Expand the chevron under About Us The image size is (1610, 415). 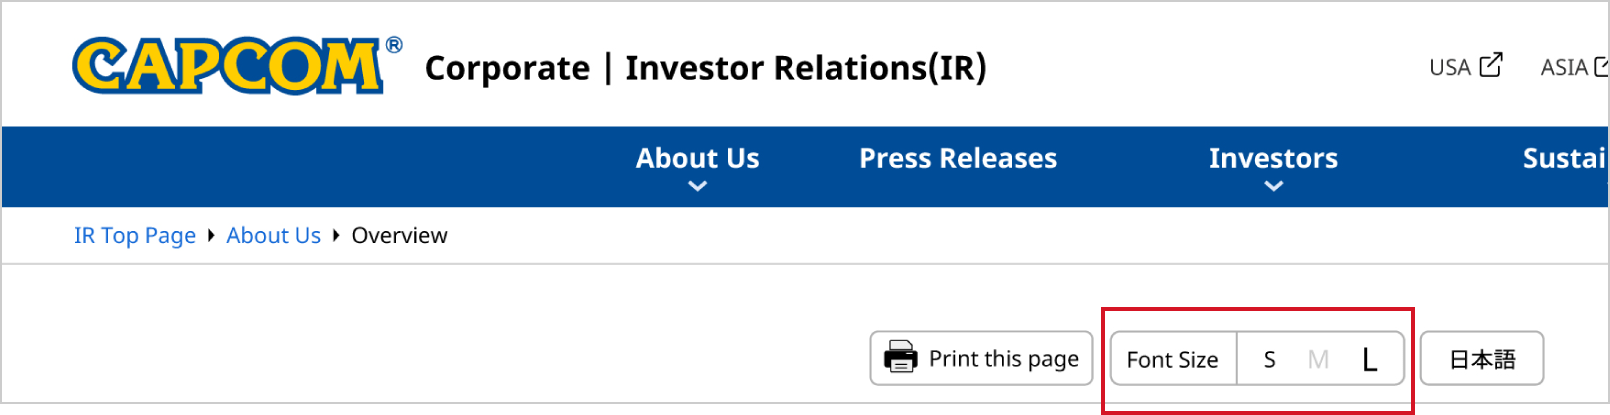click(x=697, y=186)
